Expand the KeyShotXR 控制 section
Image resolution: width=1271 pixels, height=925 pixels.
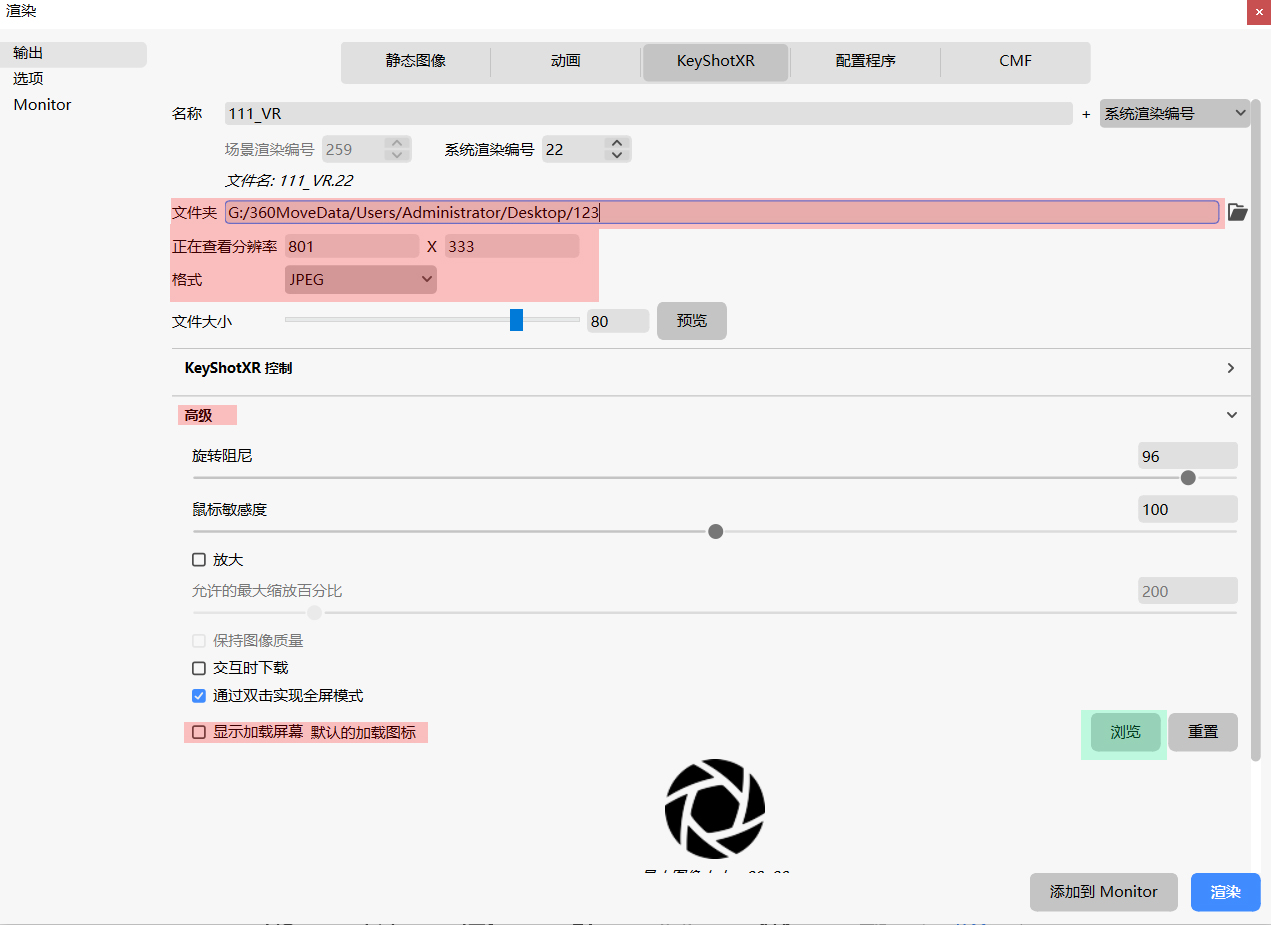point(1231,368)
